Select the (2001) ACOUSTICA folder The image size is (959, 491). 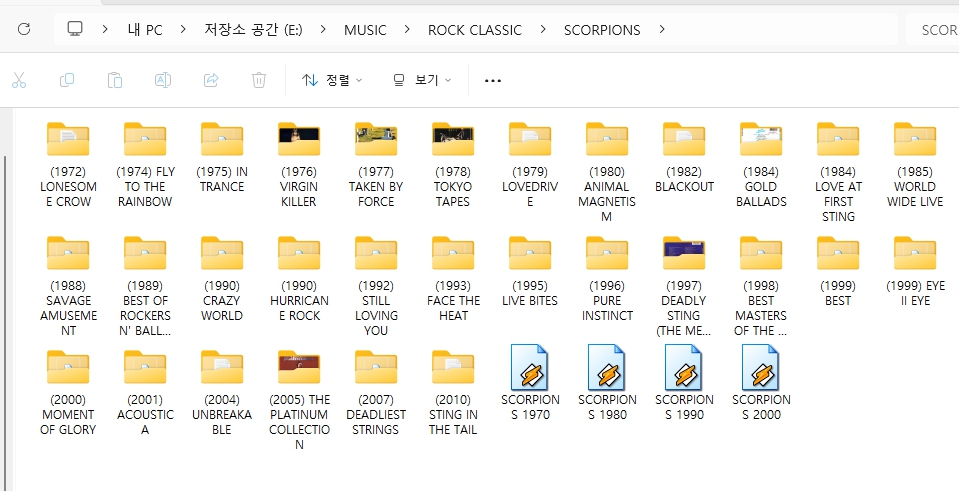[145, 392]
